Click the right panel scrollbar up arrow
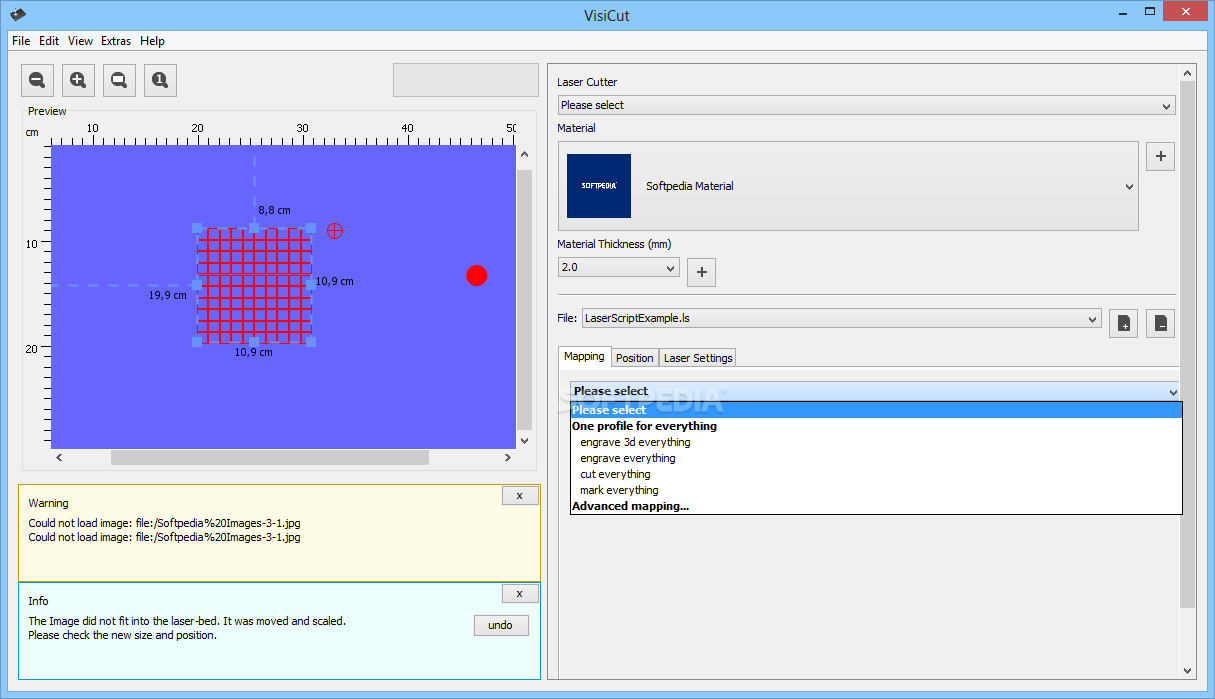Viewport: 1215px width, 699px height. pos(1188,73)
